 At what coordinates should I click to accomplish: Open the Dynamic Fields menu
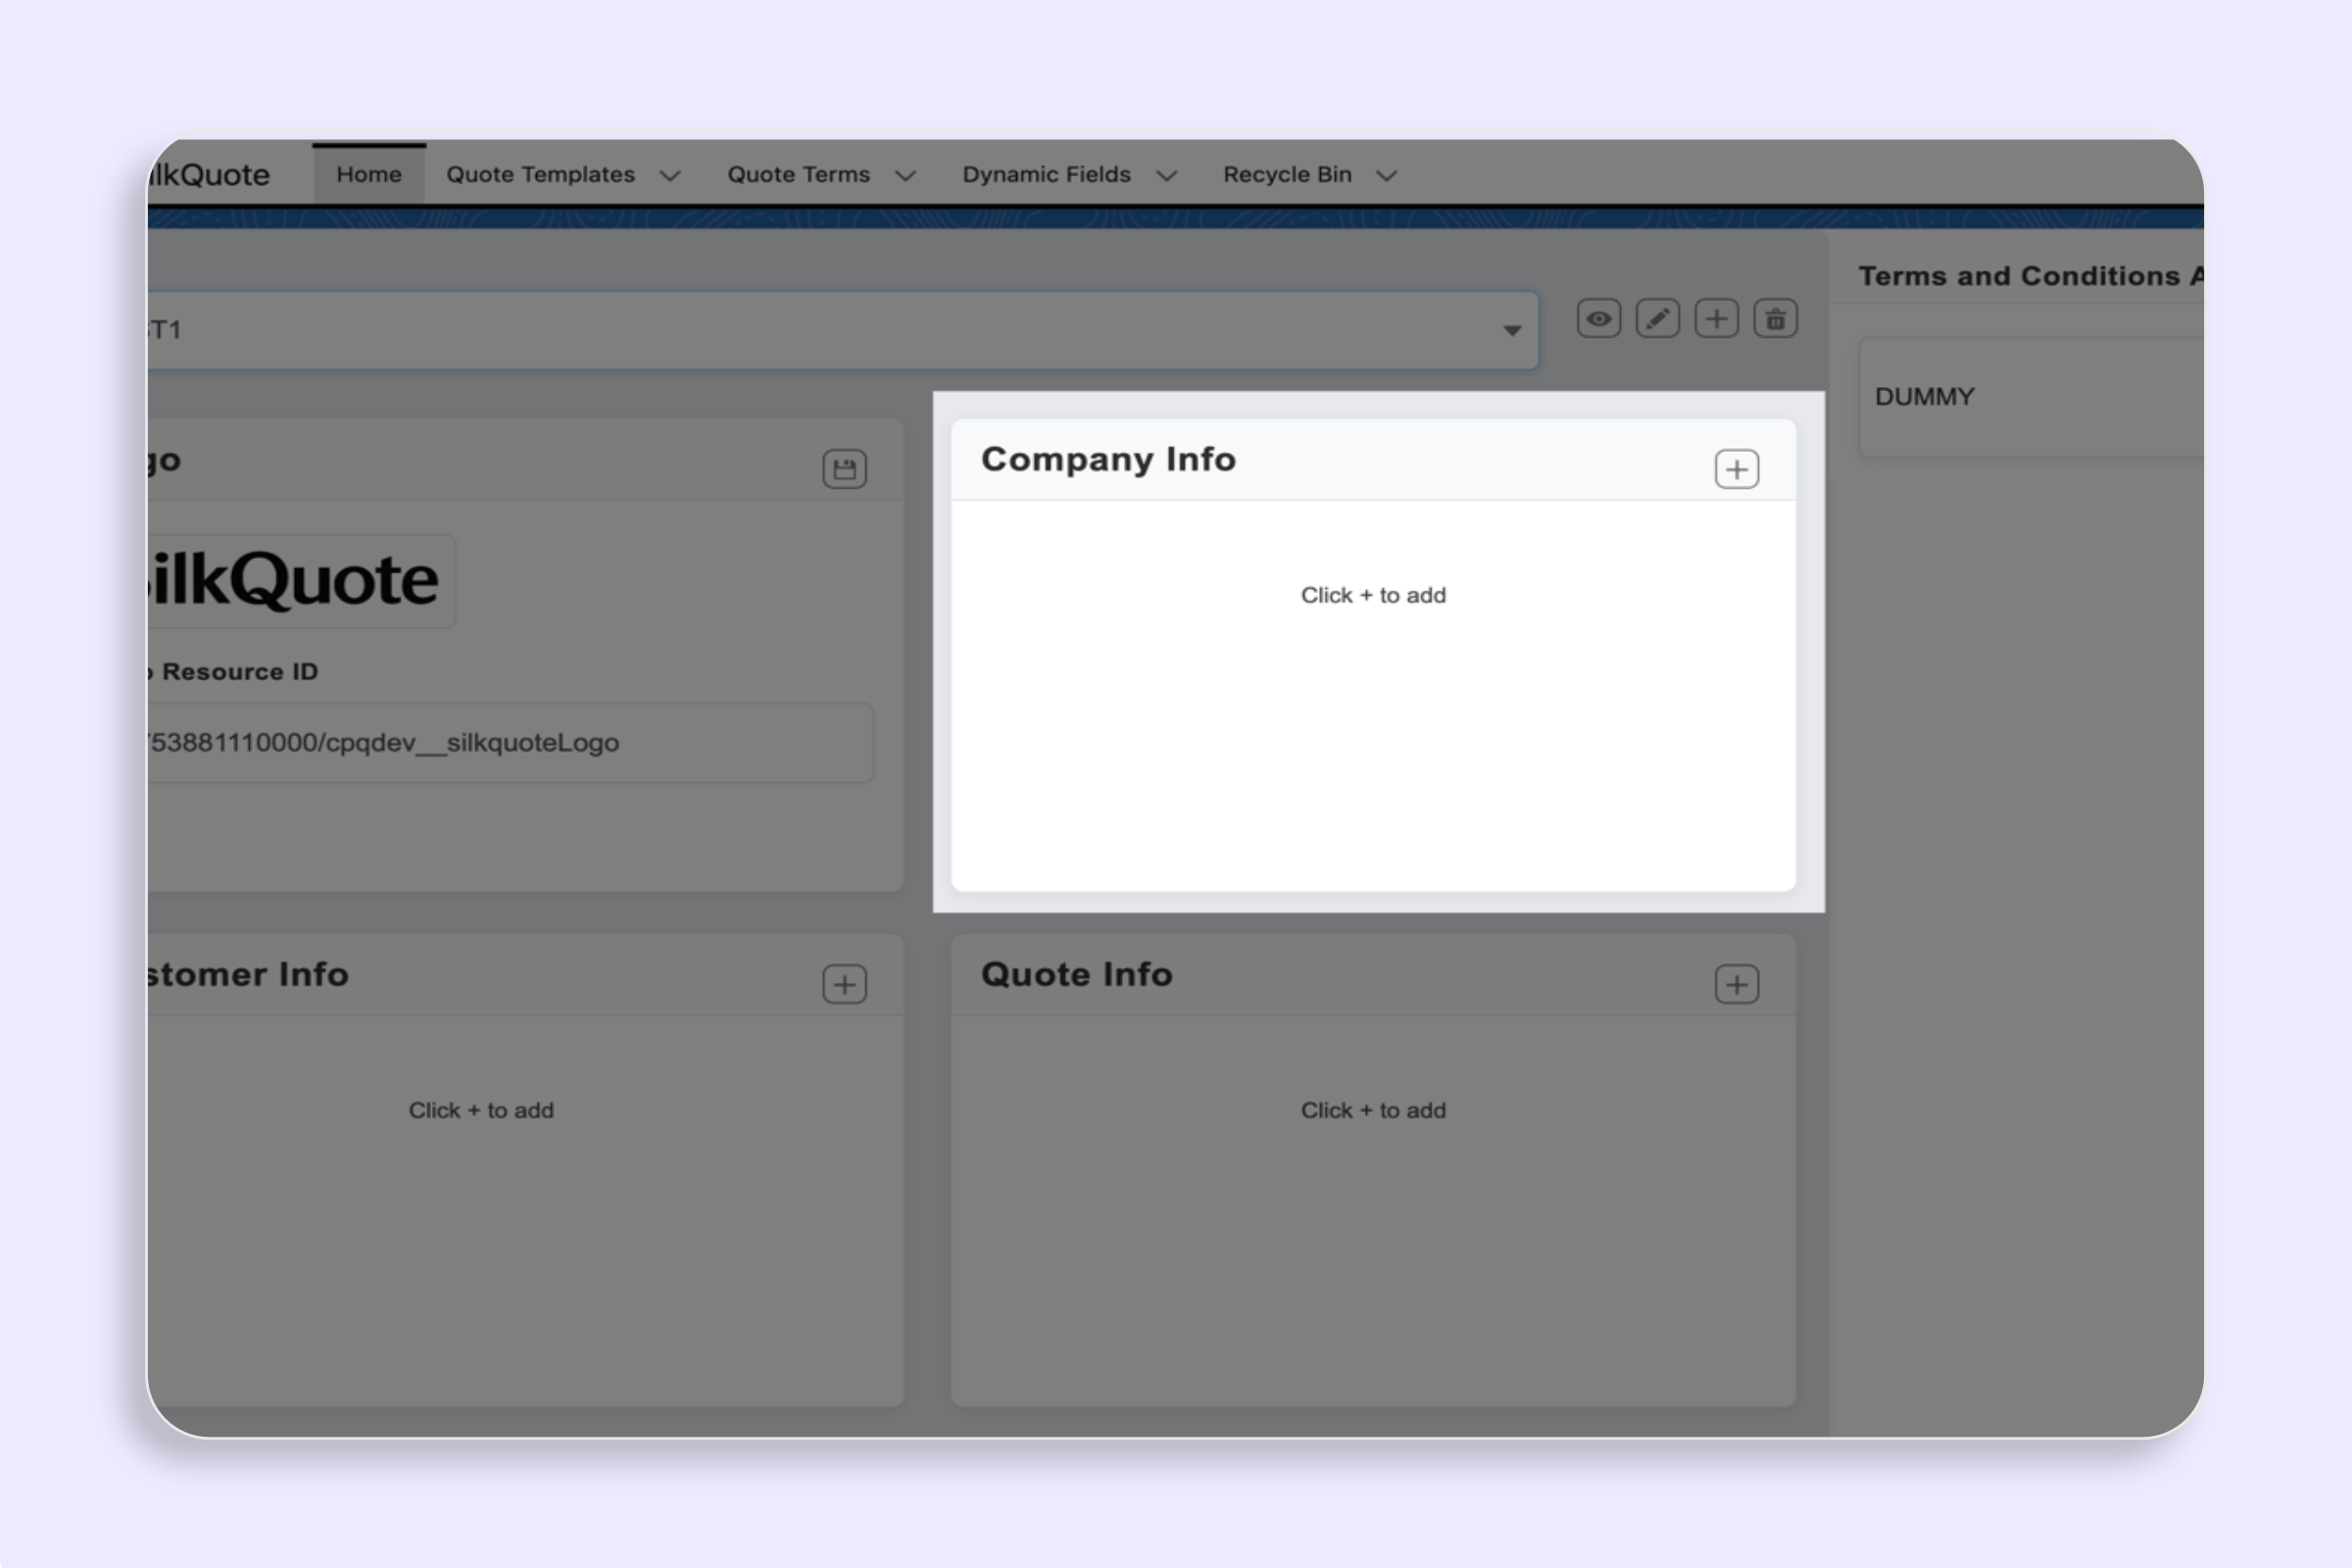click(x=1046, y=173)
